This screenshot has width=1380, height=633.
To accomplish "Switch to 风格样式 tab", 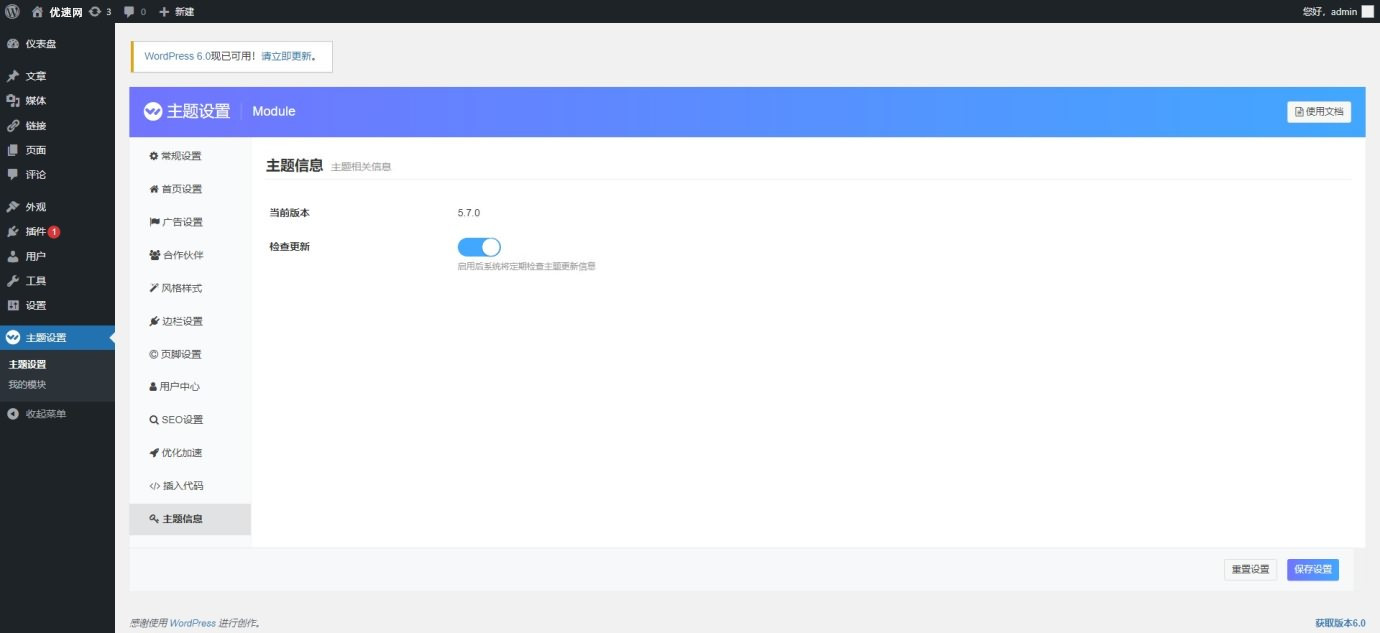I will [190, 288].
